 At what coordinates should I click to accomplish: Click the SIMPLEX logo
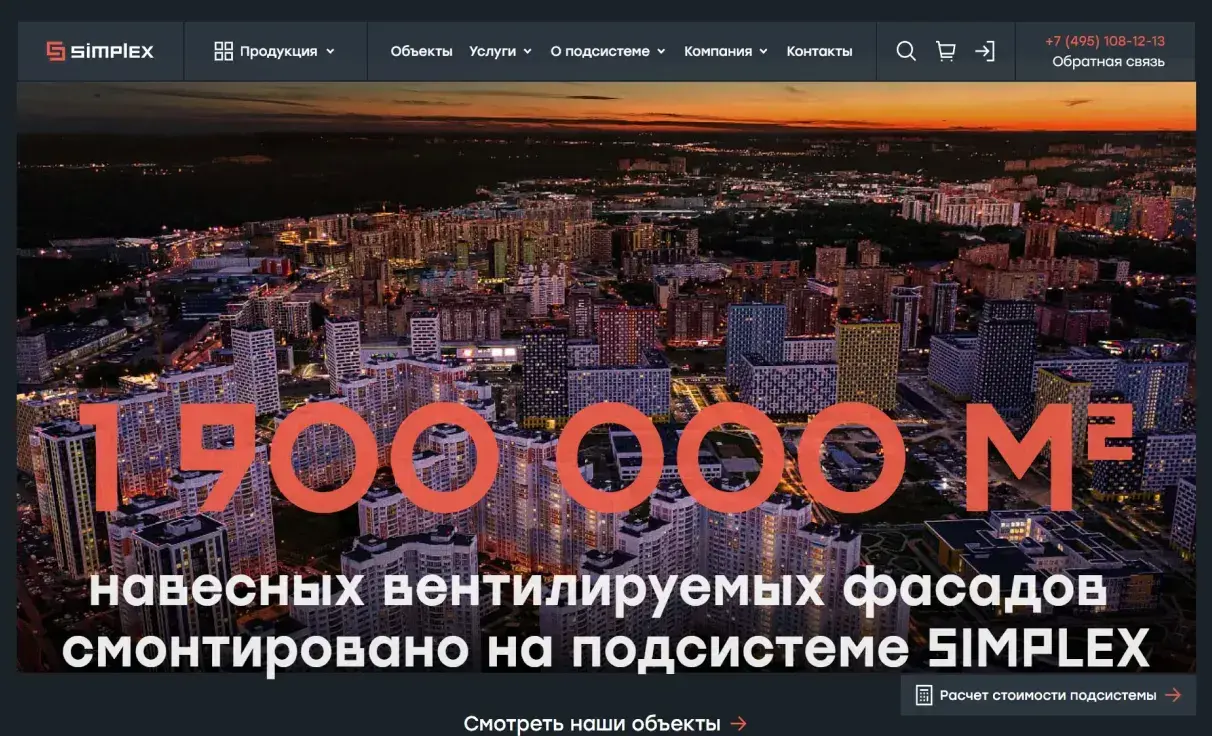pos(100,51)
